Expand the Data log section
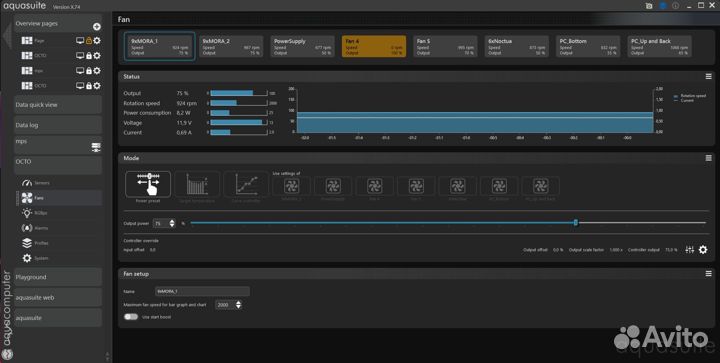The image size is (720, 363). [x=58, y=125]
